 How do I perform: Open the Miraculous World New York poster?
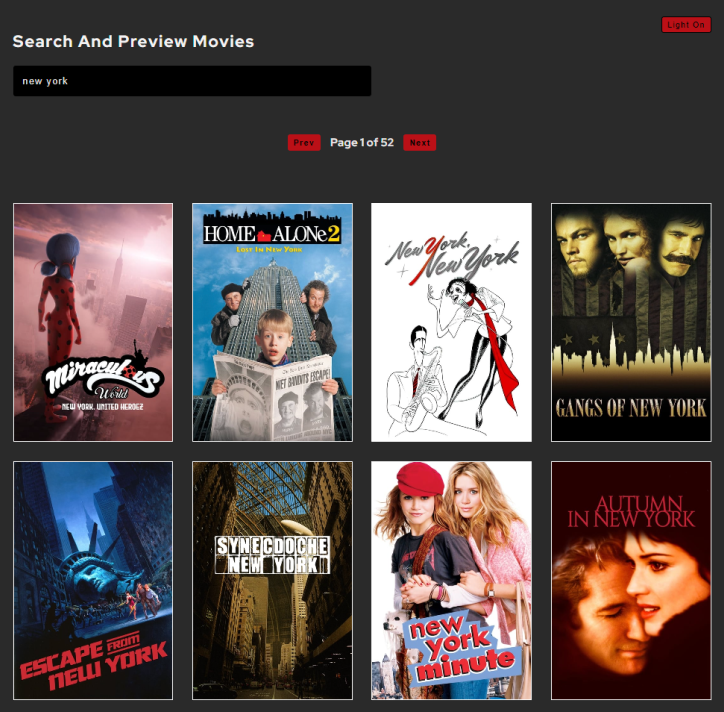(93, 322)
